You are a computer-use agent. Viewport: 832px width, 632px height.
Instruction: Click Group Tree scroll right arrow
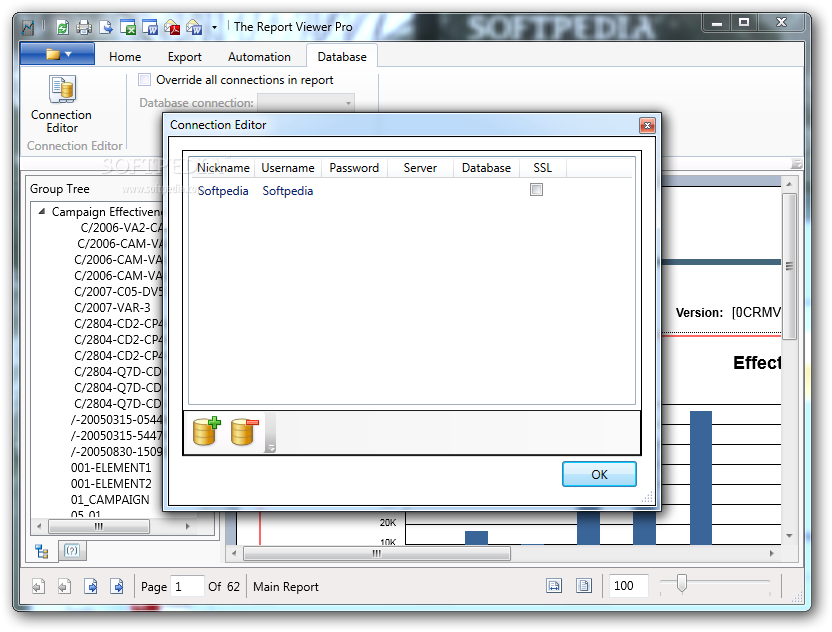click(x=187, y=526)
